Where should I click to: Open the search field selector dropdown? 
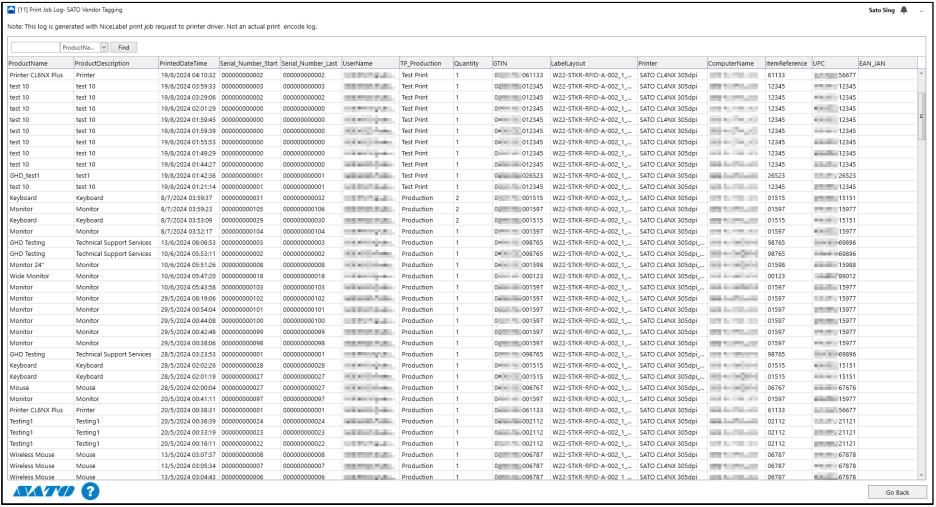(x=102, y=47)
